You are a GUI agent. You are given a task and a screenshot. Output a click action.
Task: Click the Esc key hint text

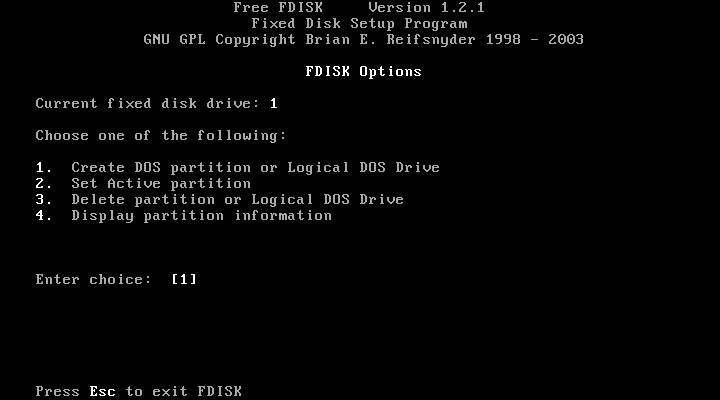[102, 391]
